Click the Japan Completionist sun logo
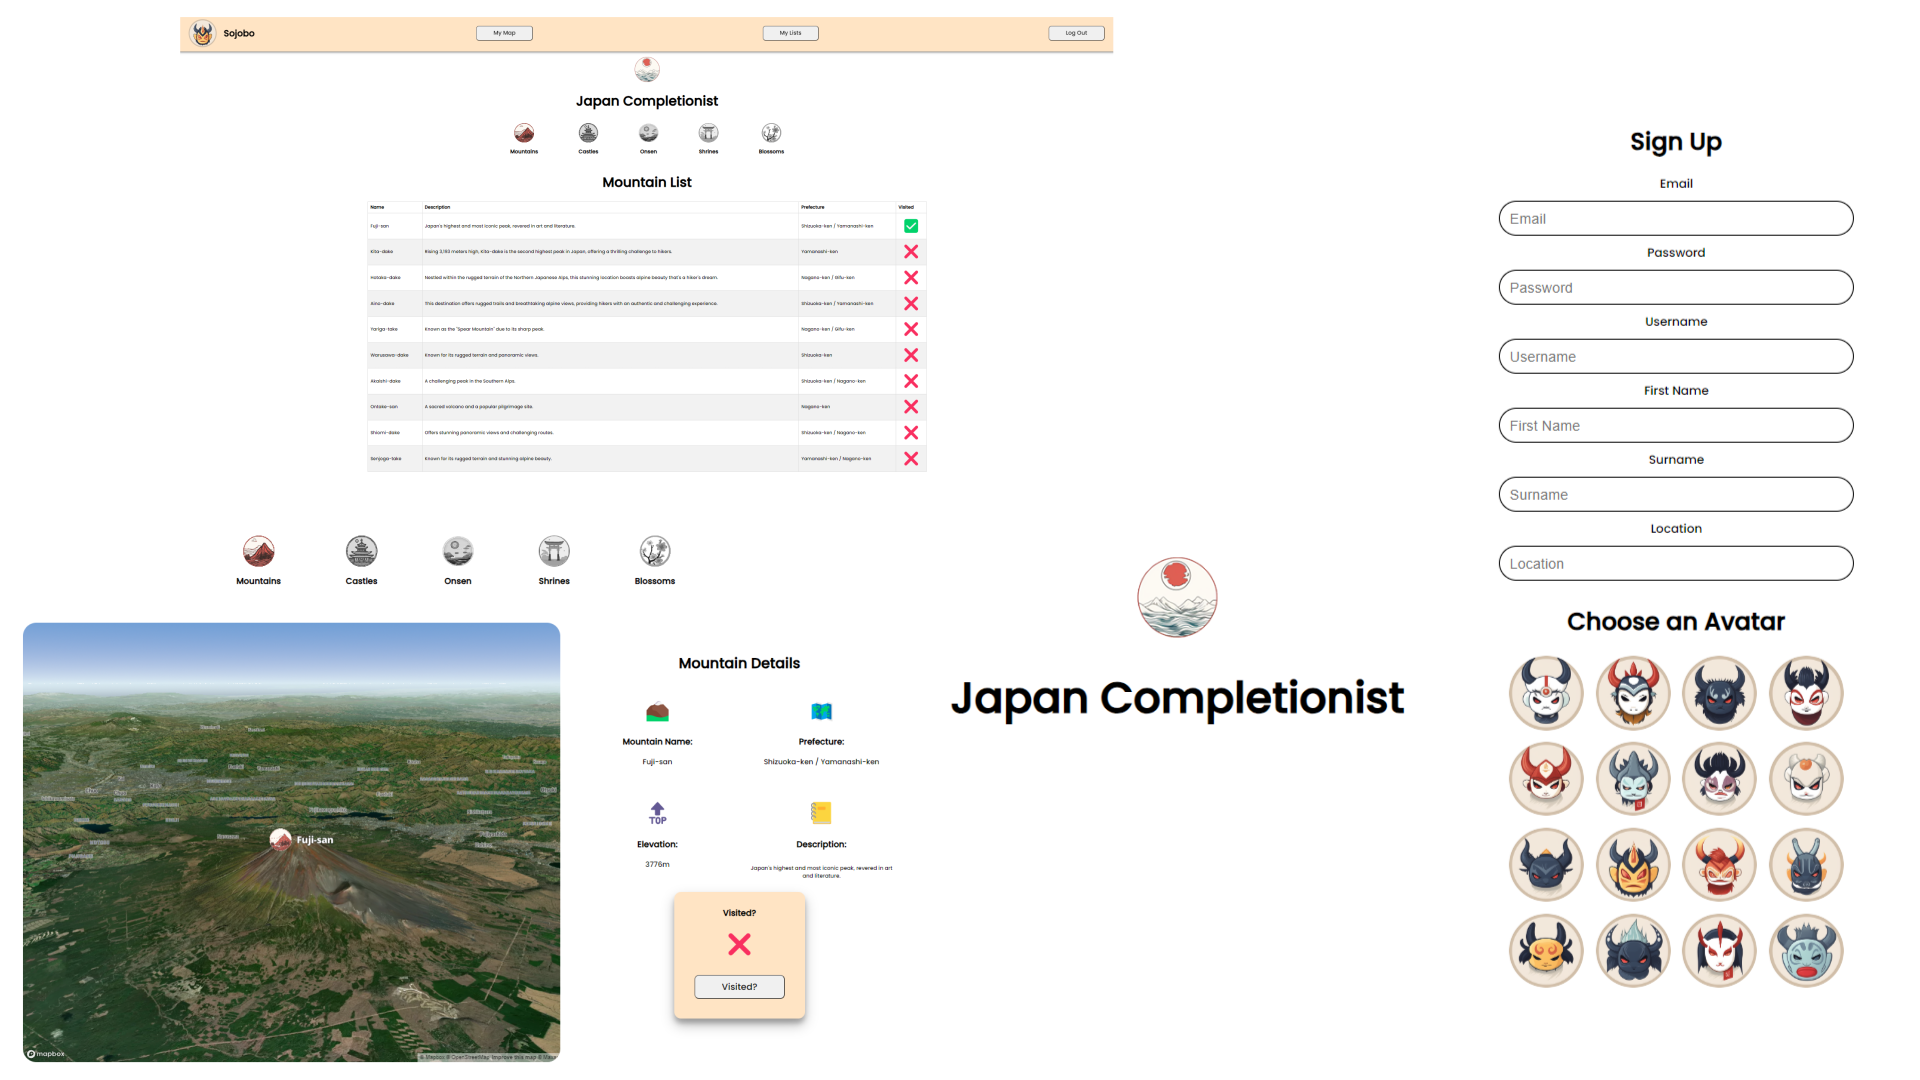Image resolution: width=1920 pixels, height=1080 pixels. coord(1177,597)
